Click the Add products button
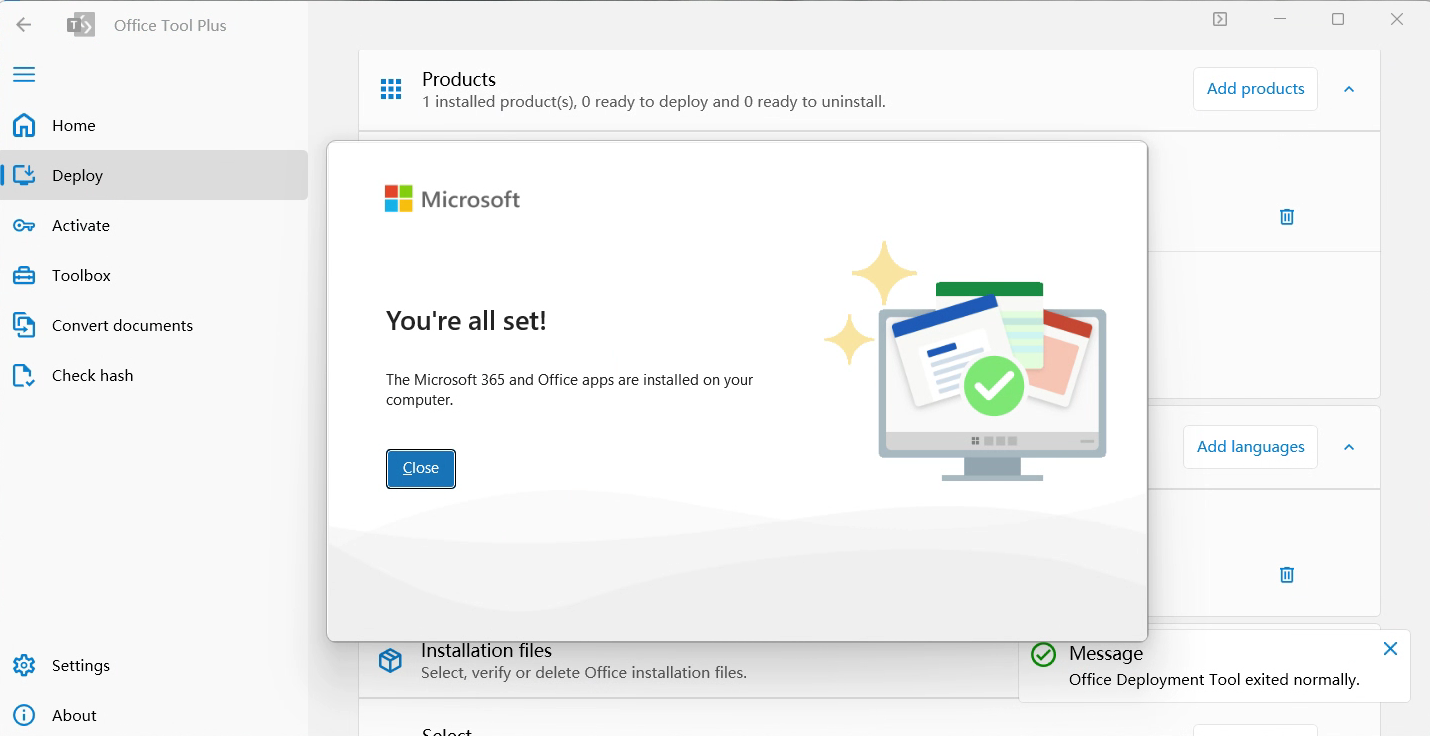 point(1255,89)
